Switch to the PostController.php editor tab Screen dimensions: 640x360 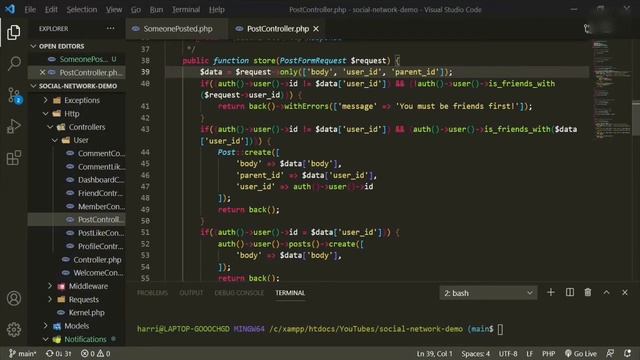coord(277,29)
